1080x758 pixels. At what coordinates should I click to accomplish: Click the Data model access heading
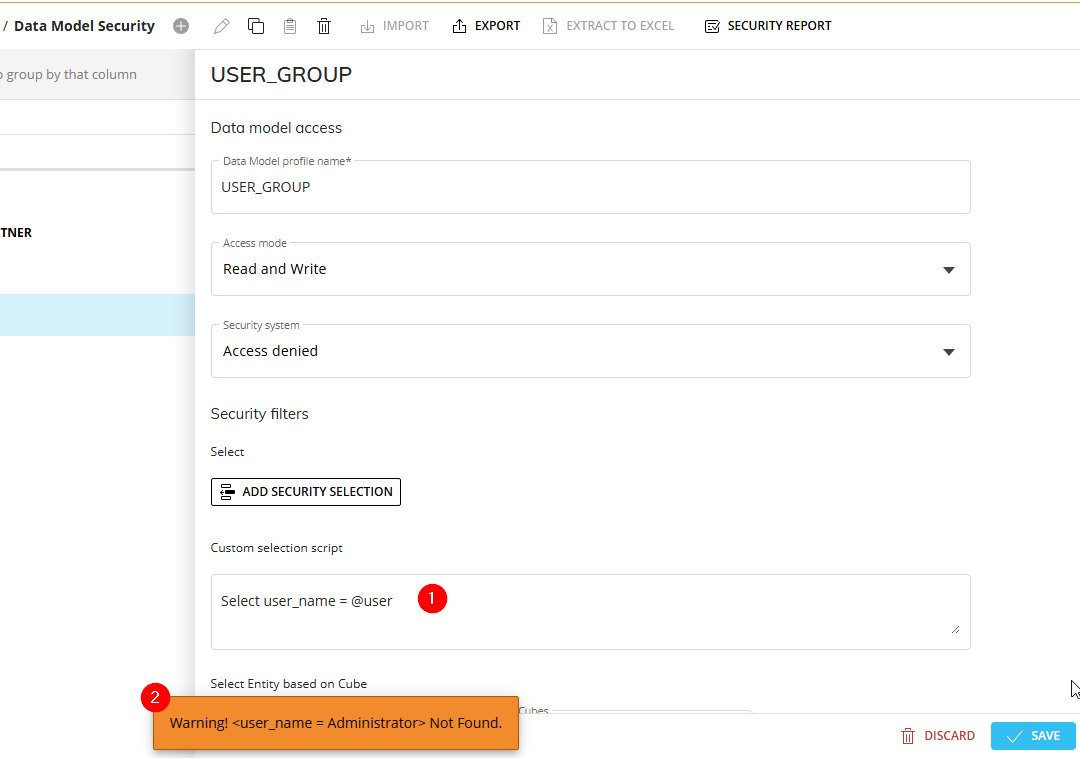click(x=276, y=128)
